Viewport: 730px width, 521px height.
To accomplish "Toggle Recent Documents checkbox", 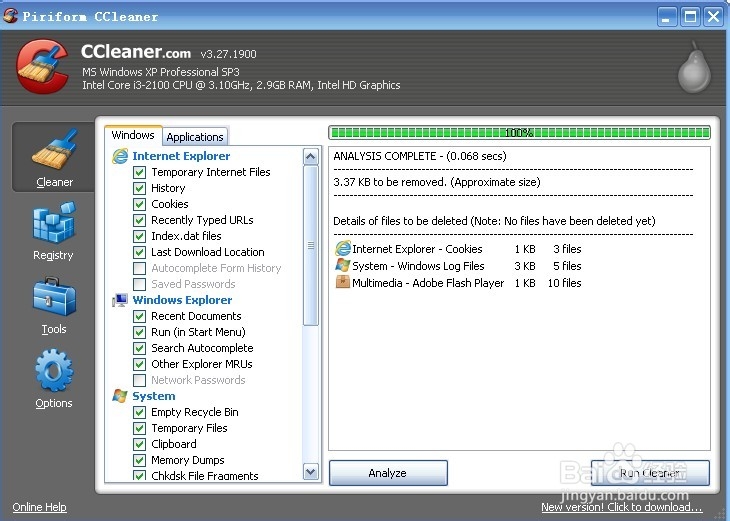I will pos(139,316).
